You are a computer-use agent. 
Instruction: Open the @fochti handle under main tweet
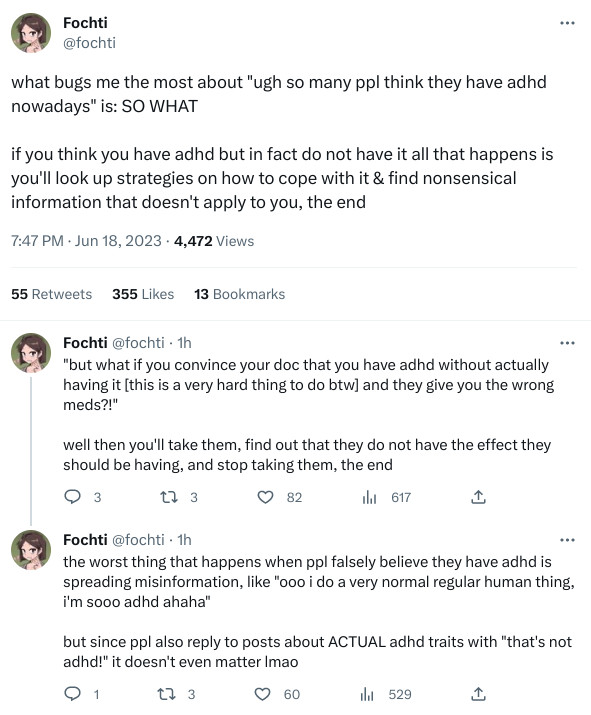pyautogui.click(x=89, y=43)
